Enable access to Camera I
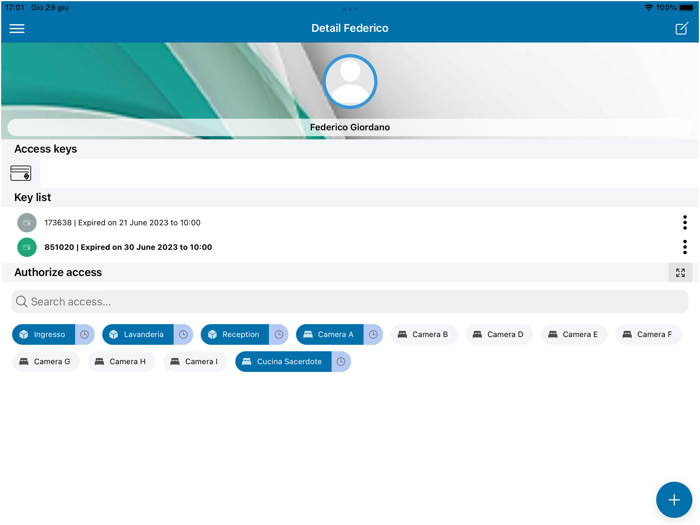Viewport: 700px width, 525px height. [196, 362]
